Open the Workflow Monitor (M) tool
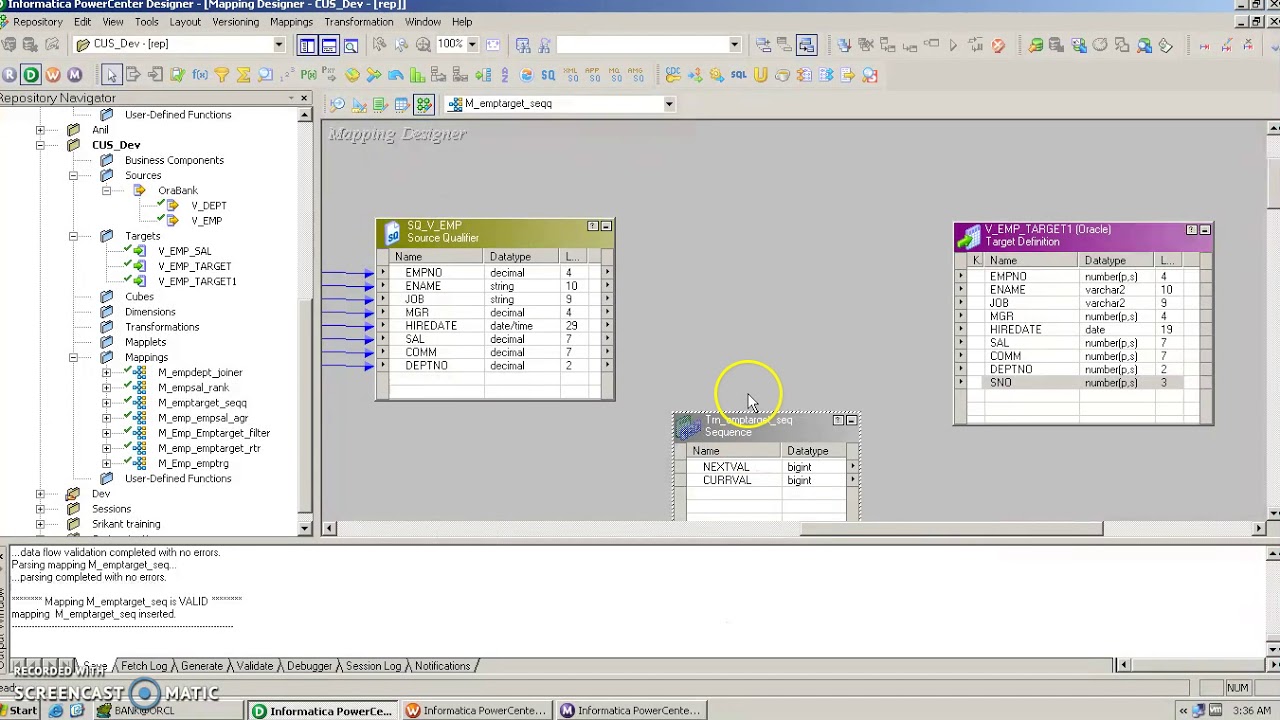 pyautogui.click(x=74, y=75)
